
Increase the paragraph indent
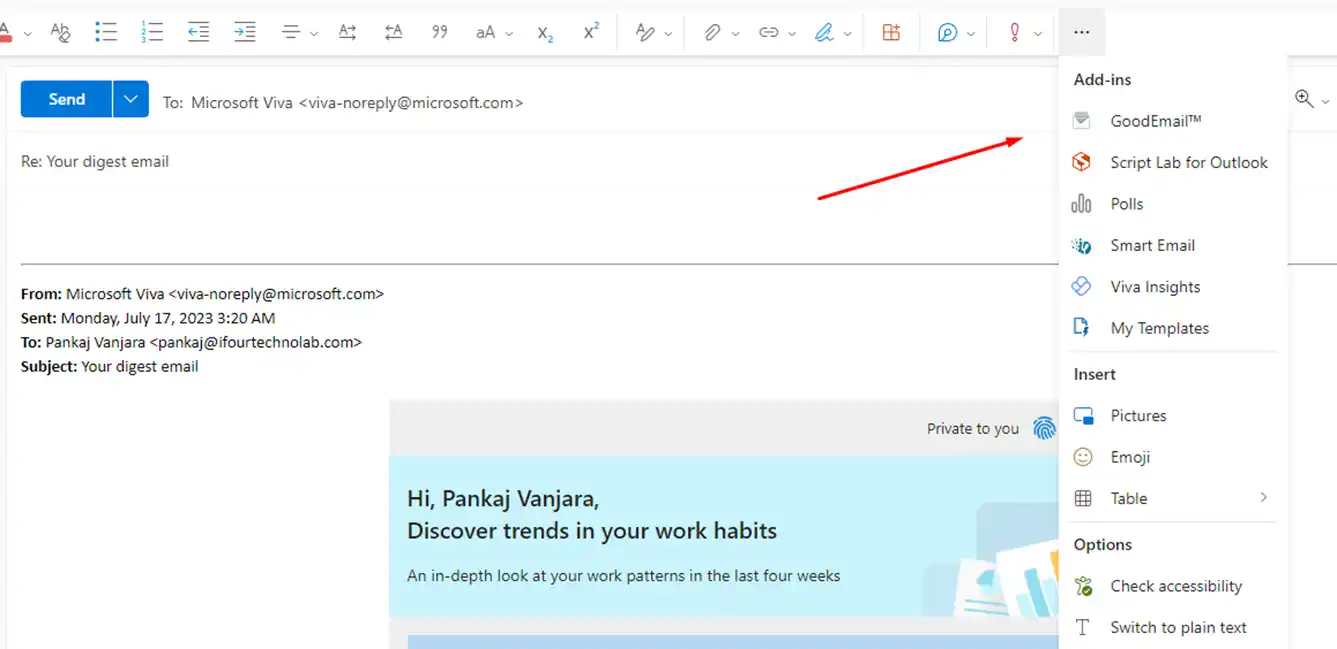pyautogui.click(x=245, y=33)
